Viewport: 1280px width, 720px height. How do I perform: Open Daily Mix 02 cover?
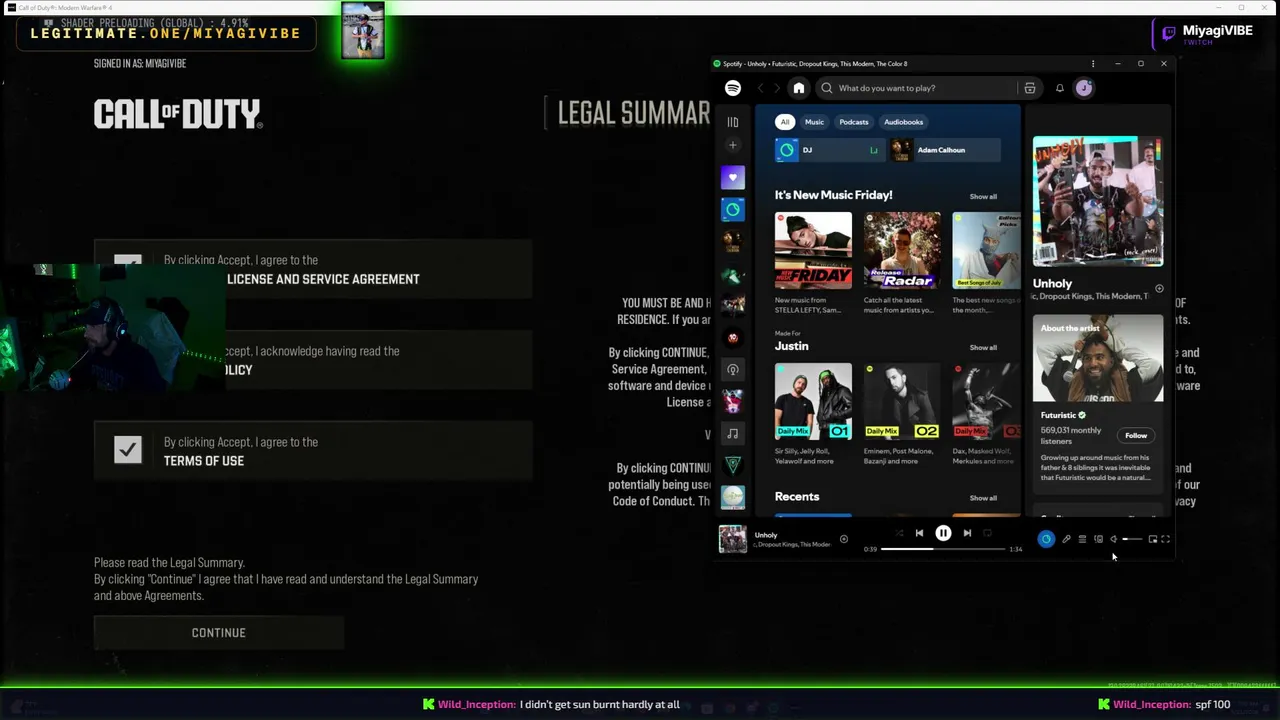tap(902, 401)
